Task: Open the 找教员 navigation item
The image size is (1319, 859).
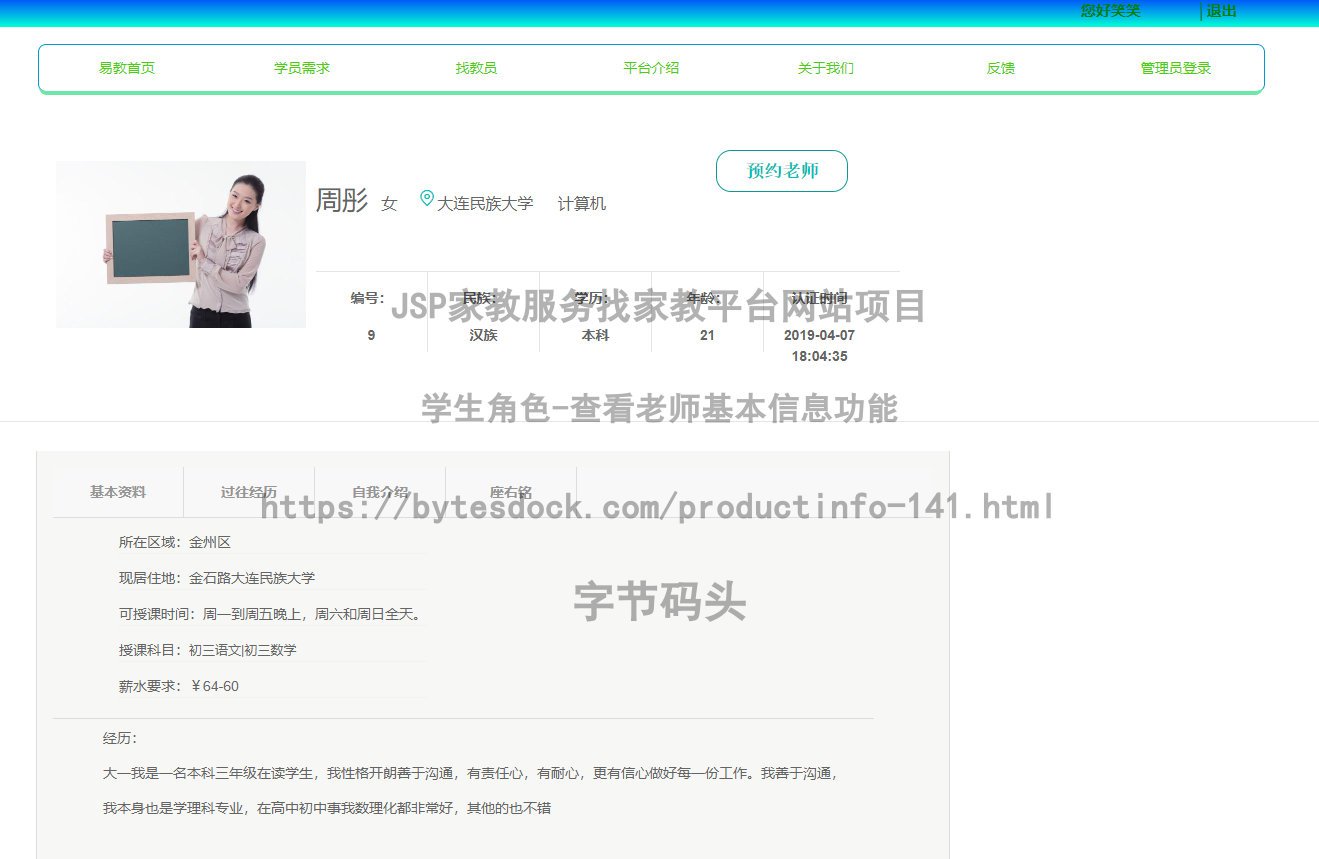Action: point(476,68)
